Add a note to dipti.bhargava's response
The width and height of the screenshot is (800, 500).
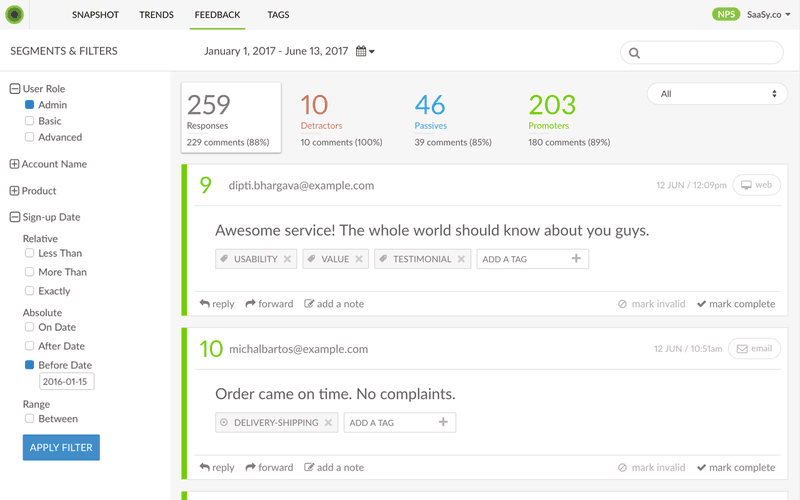(334, 304)
